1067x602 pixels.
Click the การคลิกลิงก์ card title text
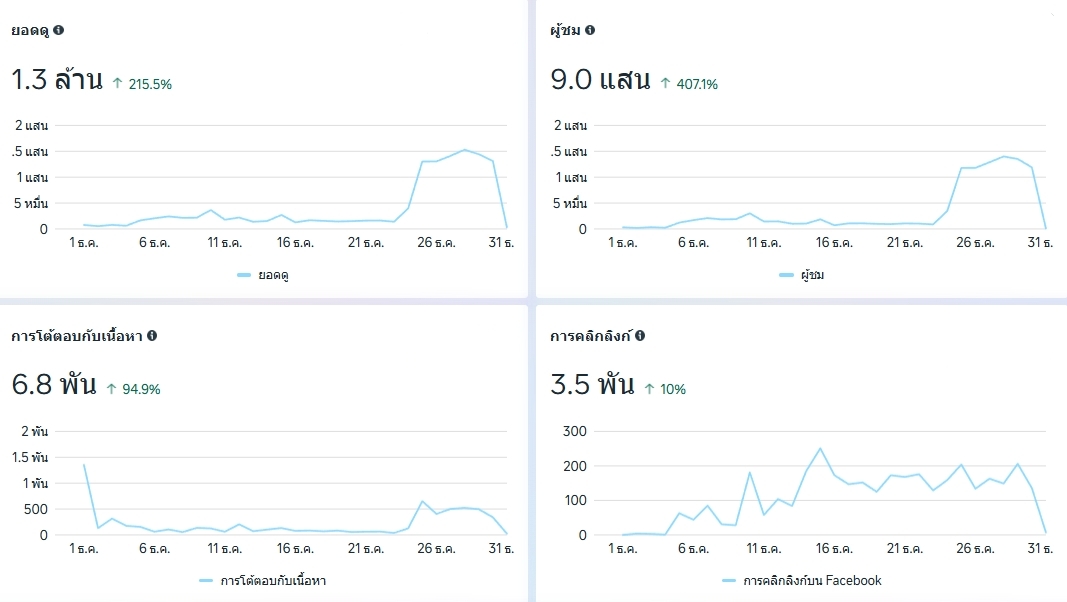[591, 336]
